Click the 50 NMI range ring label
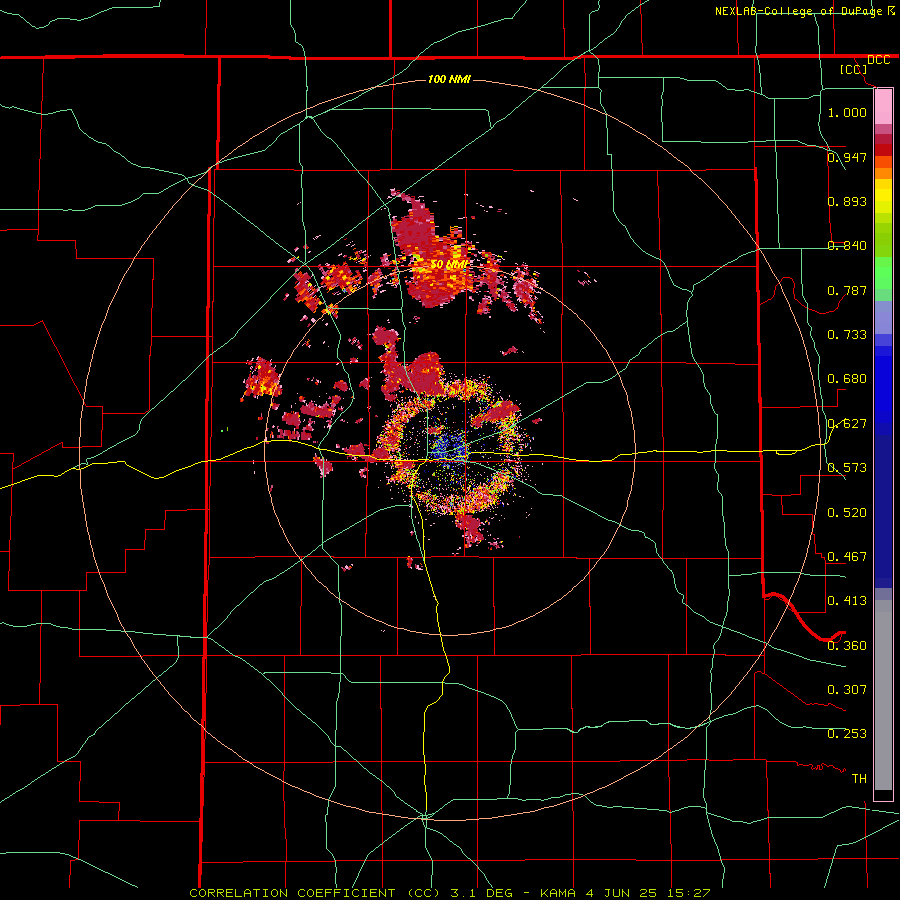The image size is (900, 900). point(449,265)
